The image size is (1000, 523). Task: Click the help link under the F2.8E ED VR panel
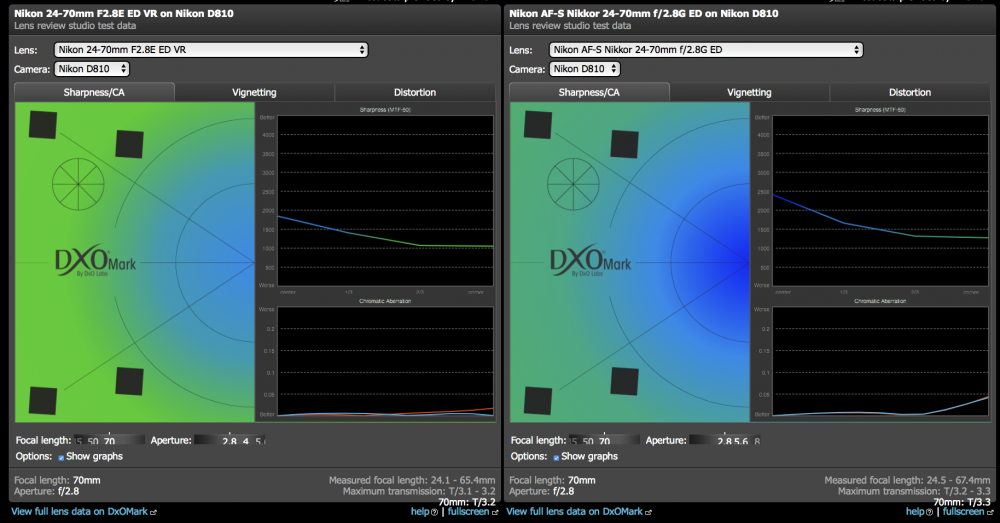(x=420, y=512)
